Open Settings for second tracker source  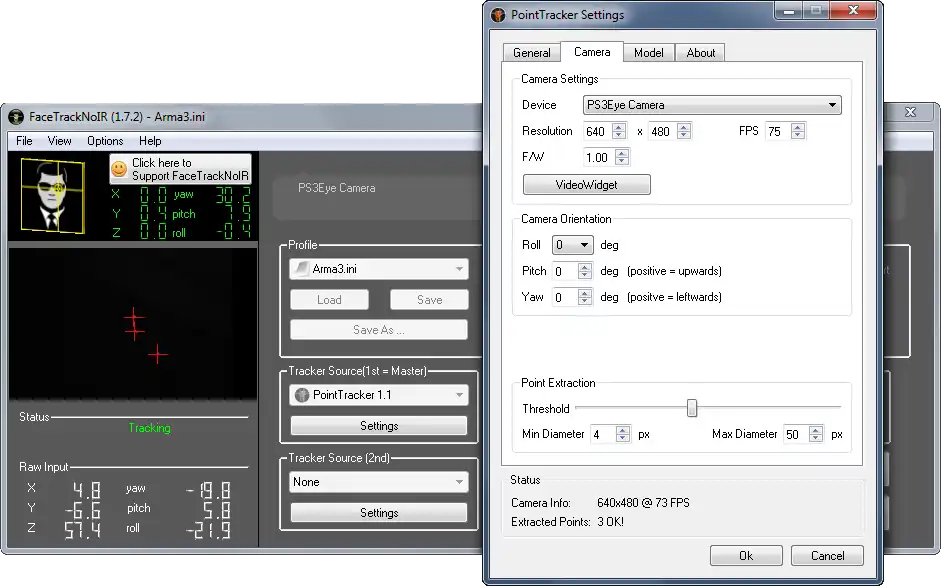click(379, 513)
